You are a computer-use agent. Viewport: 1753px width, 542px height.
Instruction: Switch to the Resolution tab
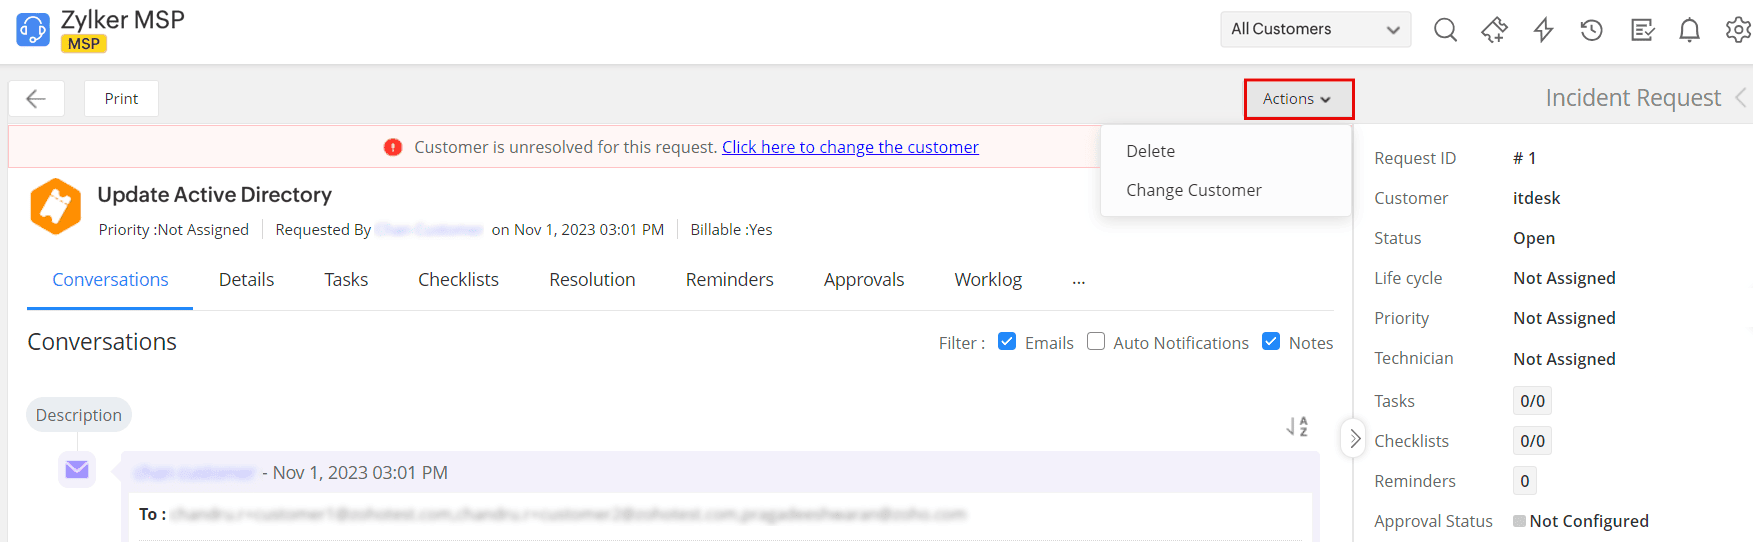point(592,280)
